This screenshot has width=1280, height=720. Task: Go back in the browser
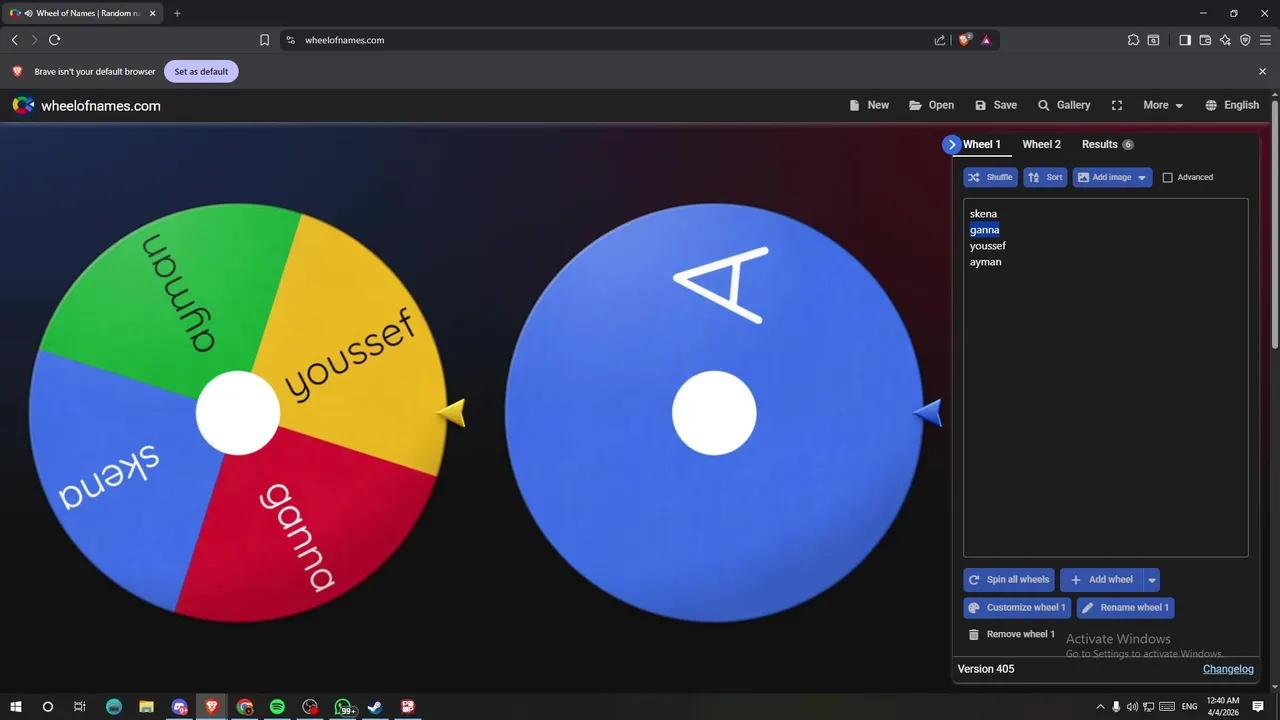coord(15,40)
